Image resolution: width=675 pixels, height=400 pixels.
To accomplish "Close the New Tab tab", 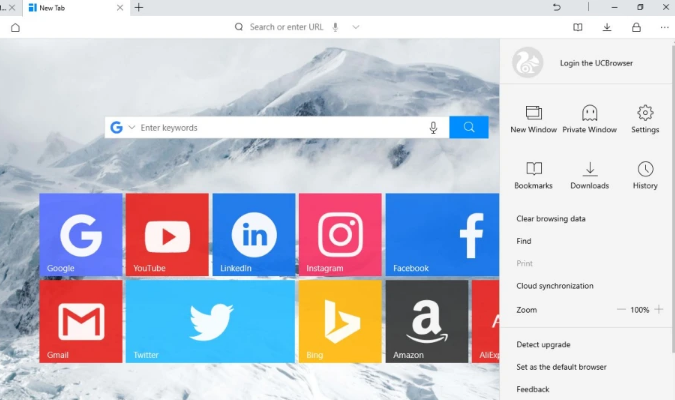I will [120, 8].
